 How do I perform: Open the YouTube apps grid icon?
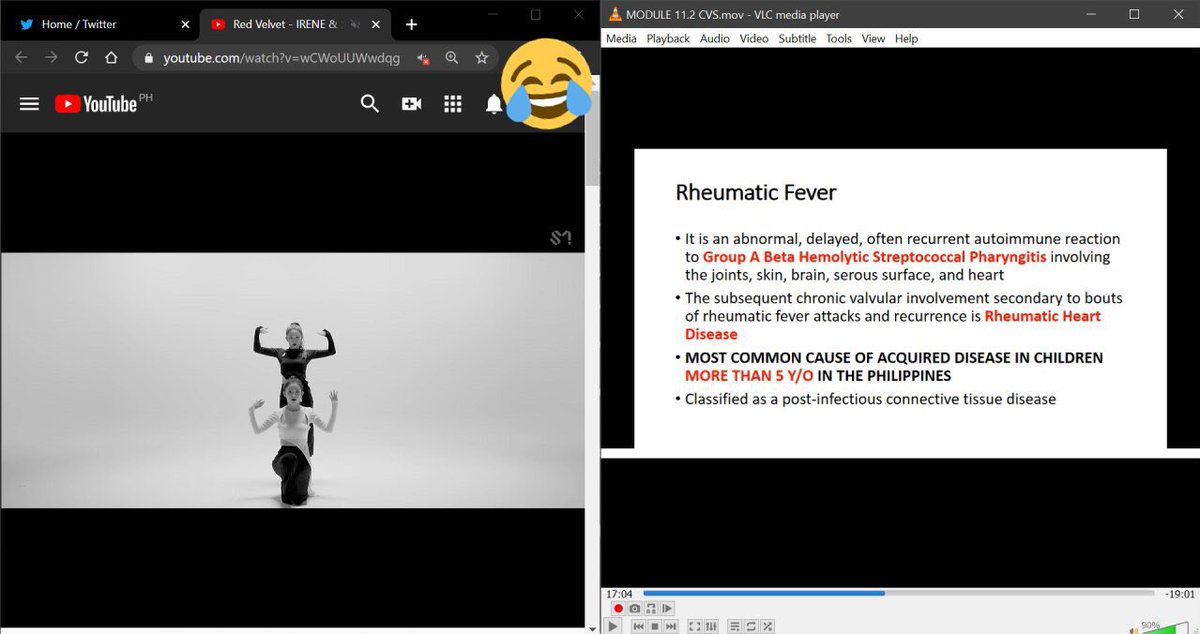tap(452, 104)
